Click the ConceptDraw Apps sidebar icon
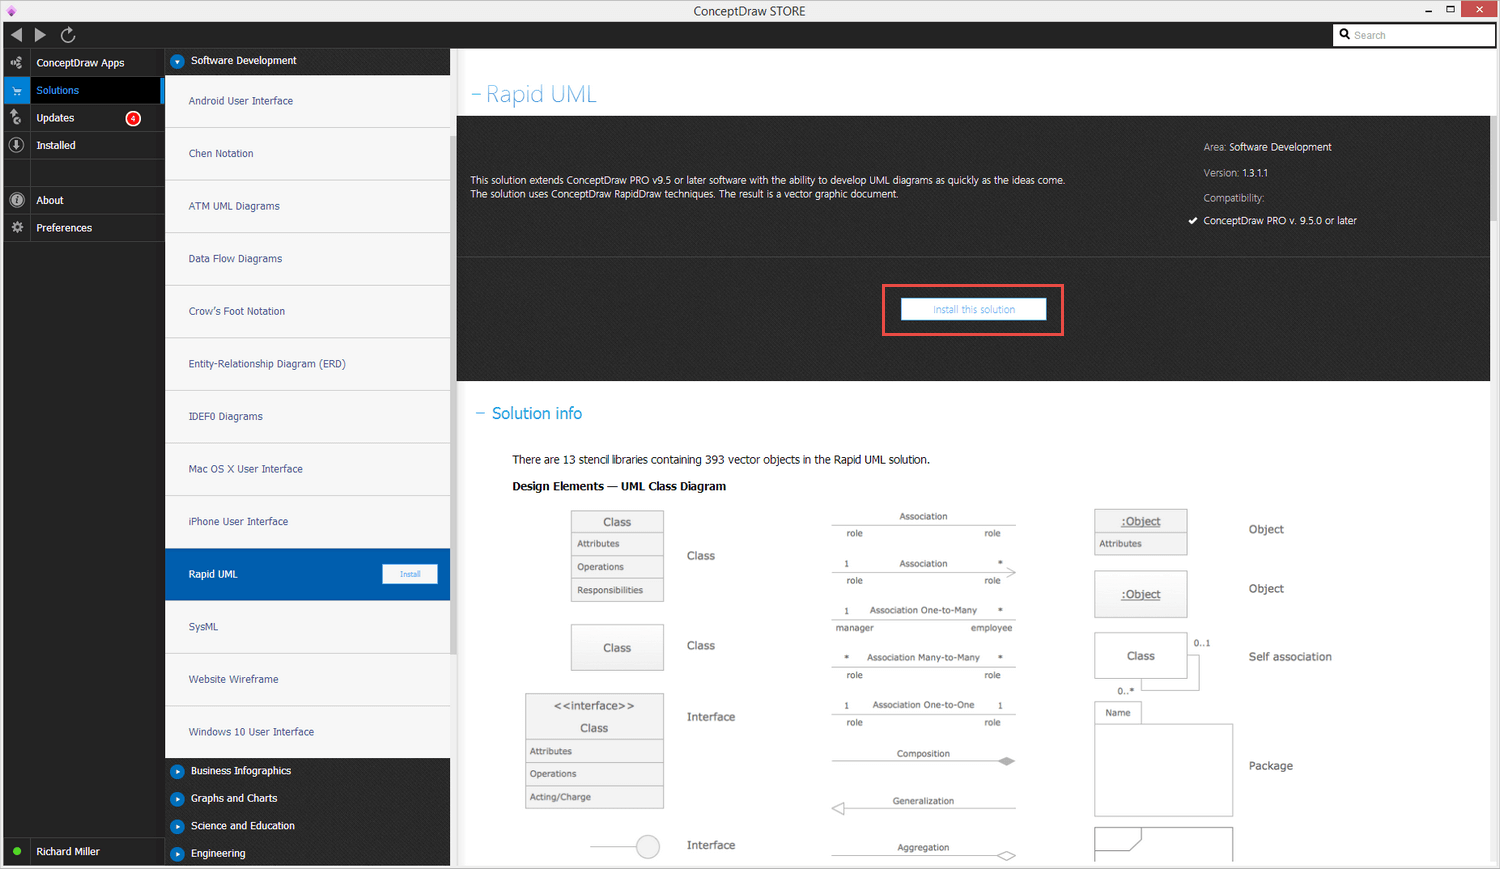 pyautogui.click(x=16, y=63)
